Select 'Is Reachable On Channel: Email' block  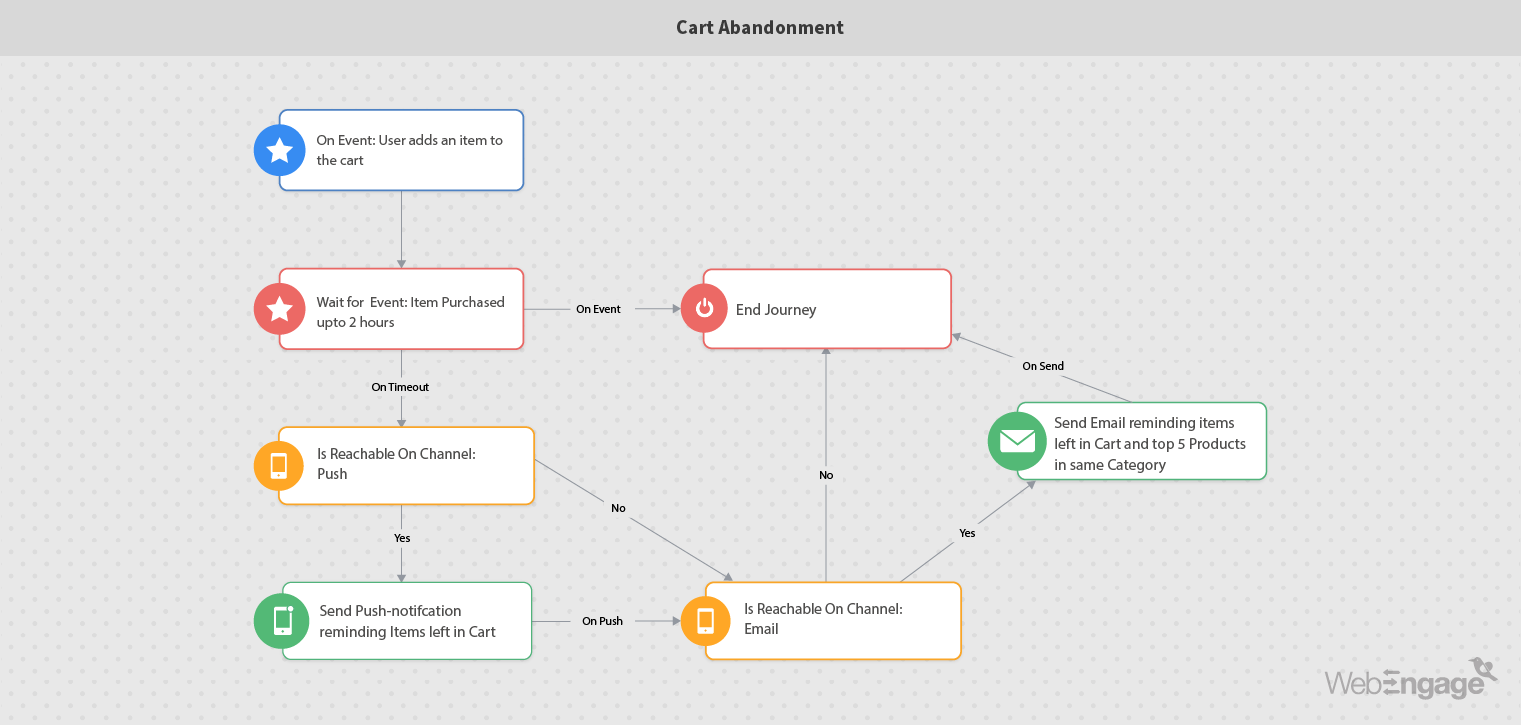tap(845, 620)
